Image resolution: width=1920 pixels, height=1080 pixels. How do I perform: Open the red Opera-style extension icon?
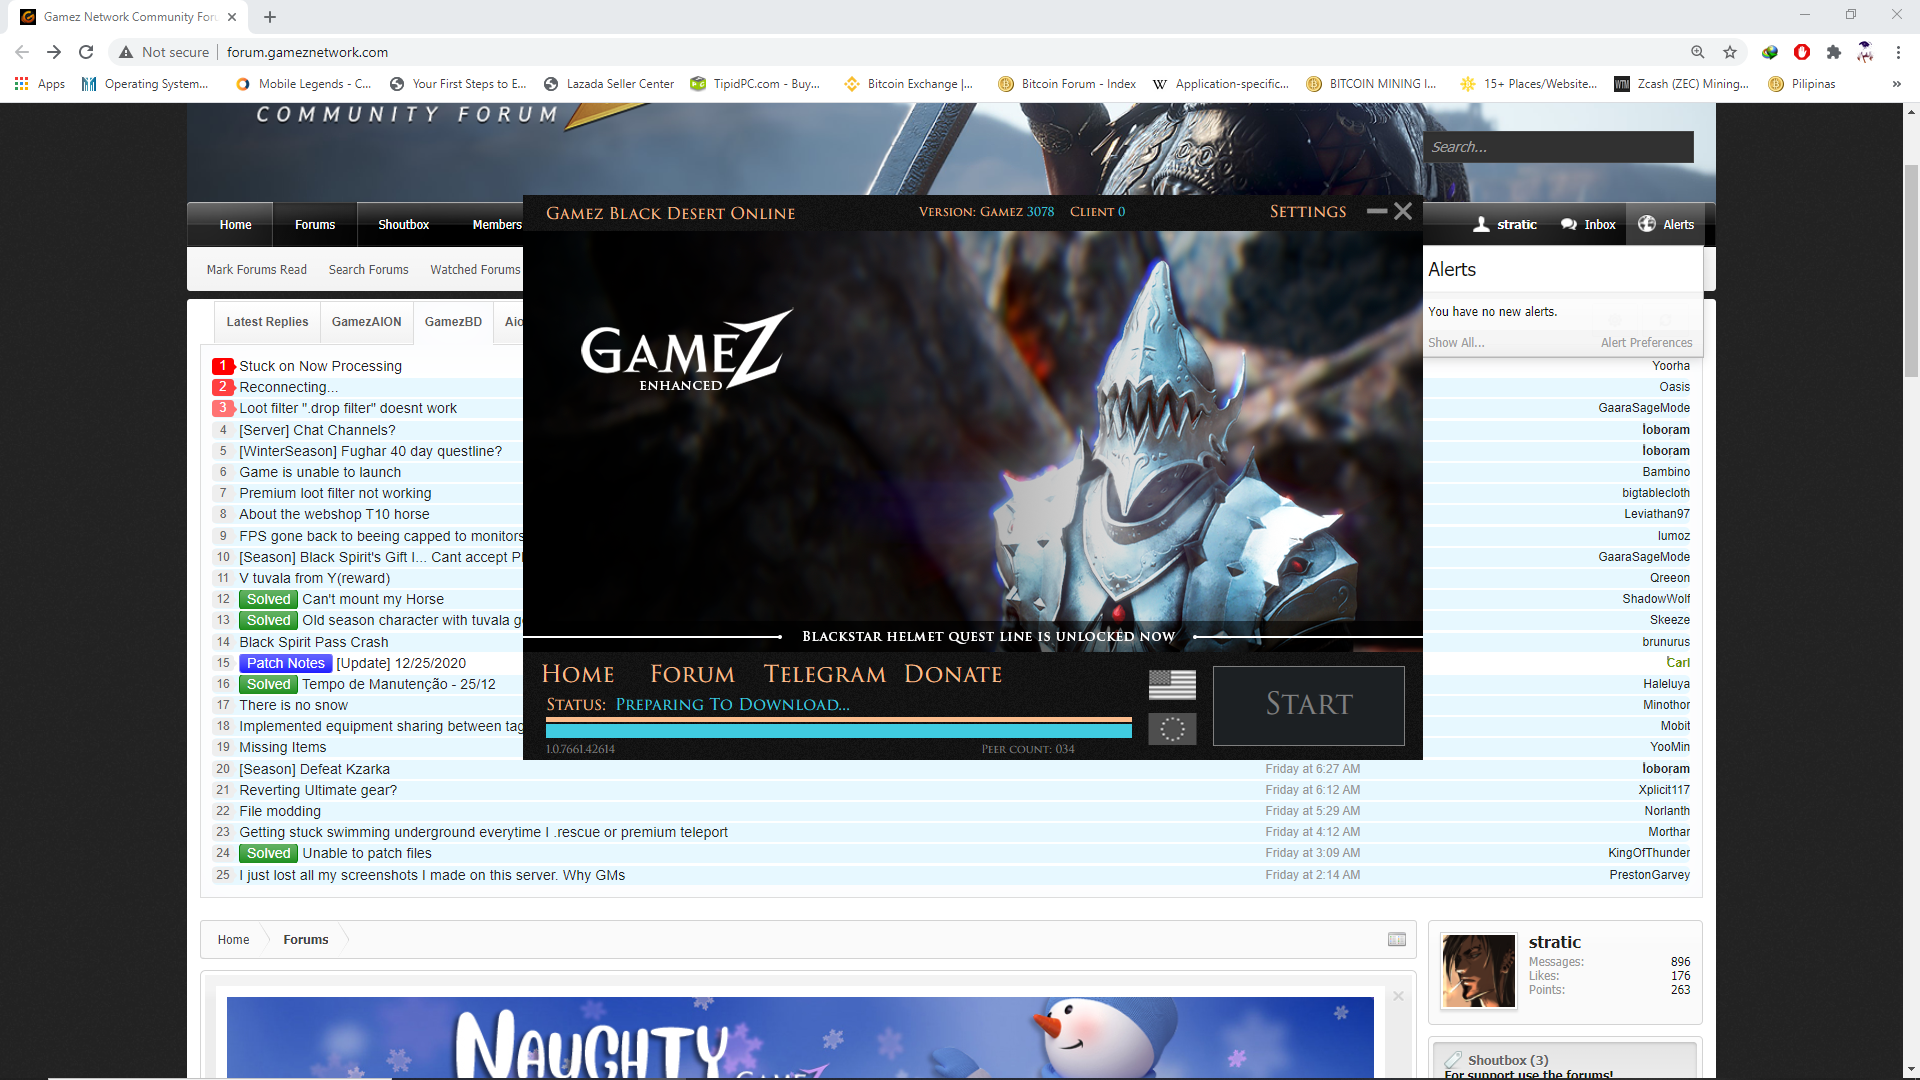(x=1802, y=52)
